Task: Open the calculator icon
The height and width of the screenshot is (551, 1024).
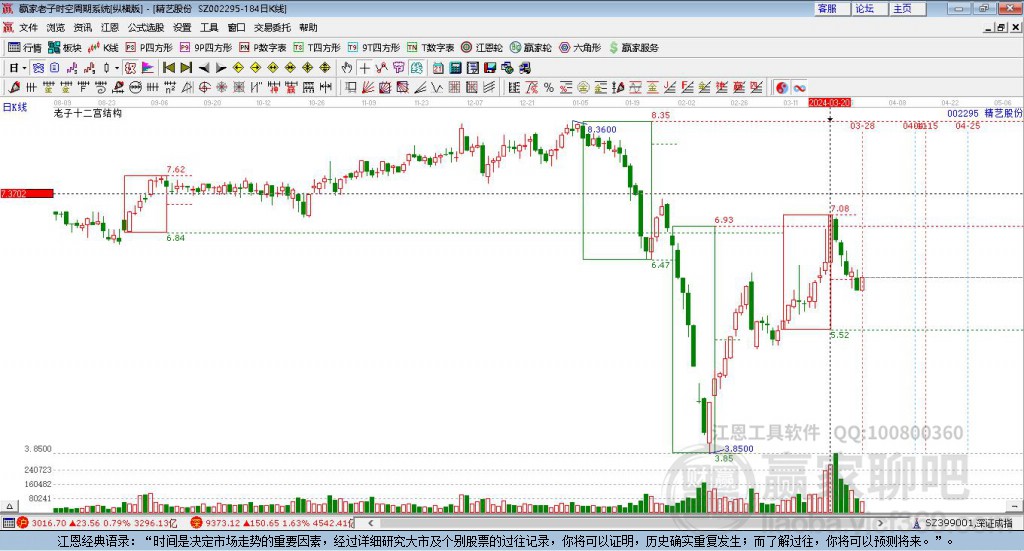Action: [455, 68]
